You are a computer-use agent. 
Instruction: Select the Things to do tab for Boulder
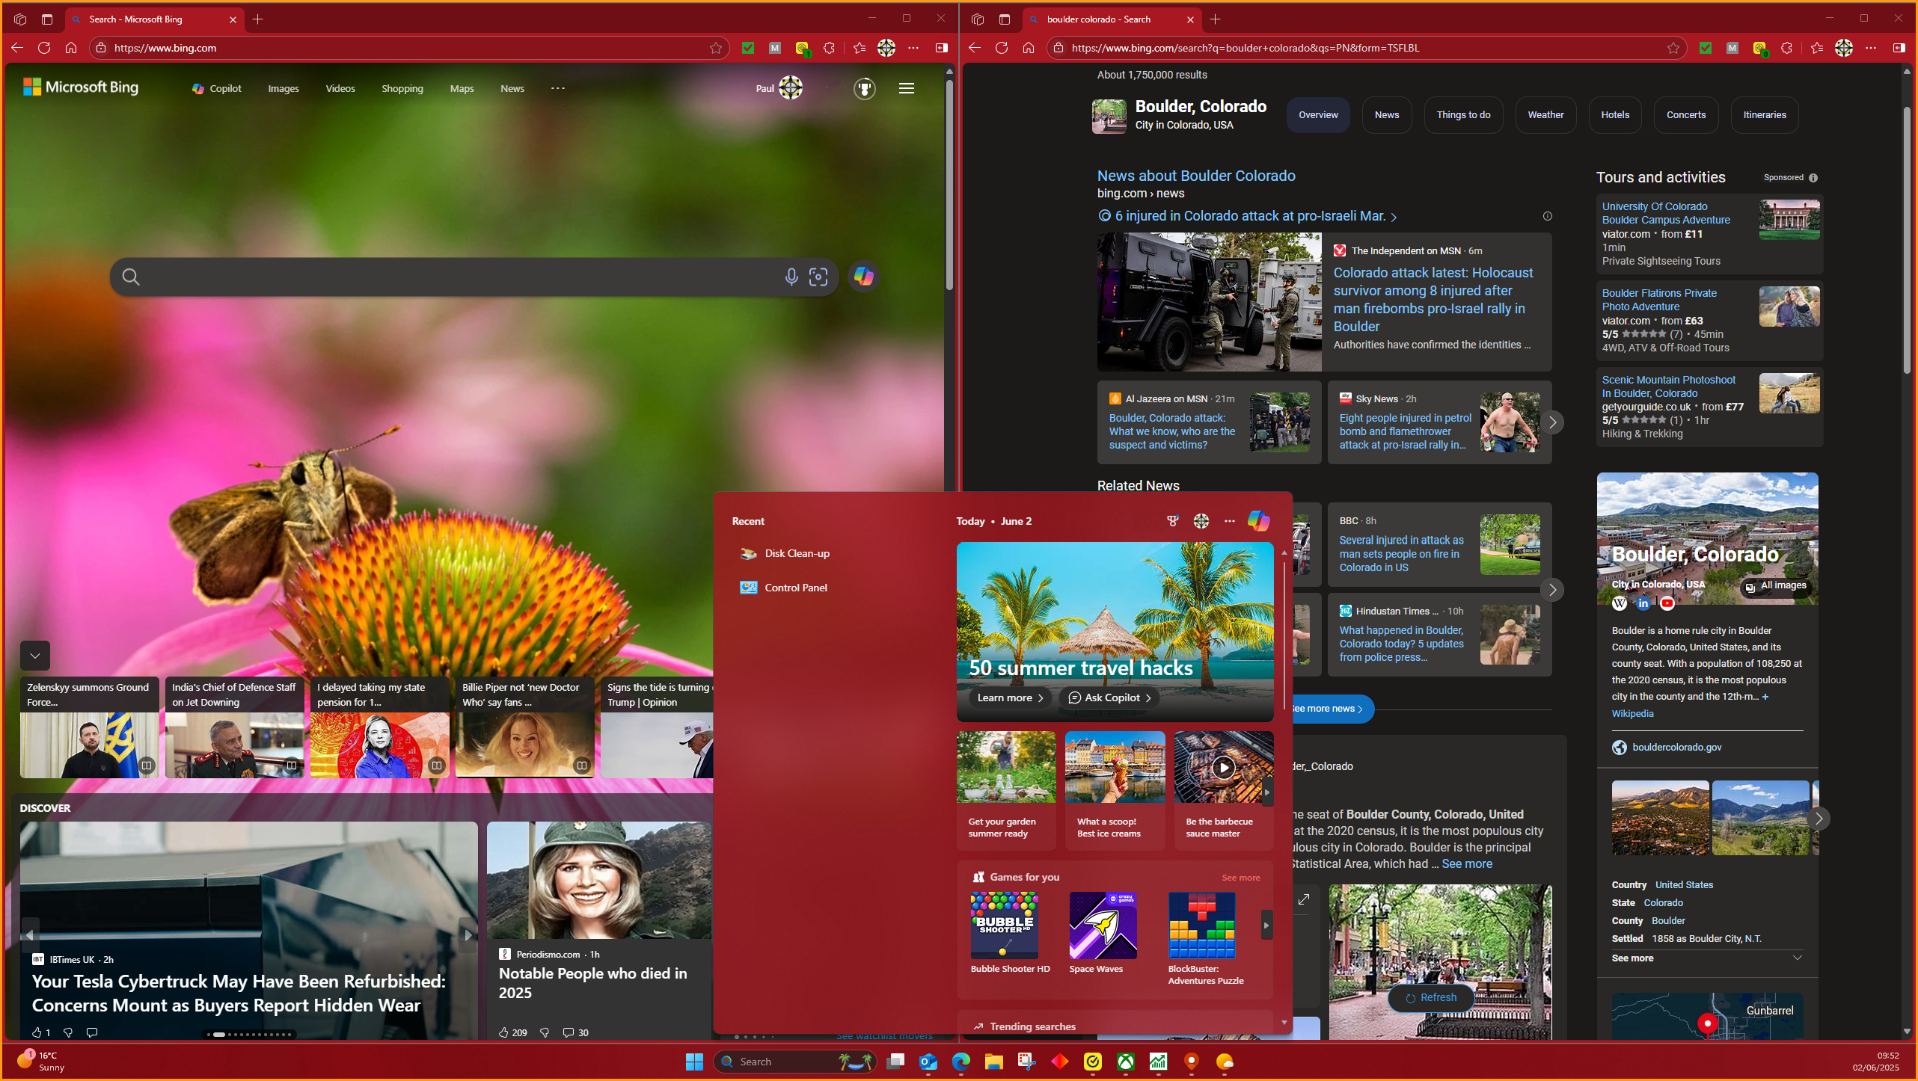pyautogui.click(x=1463, y=115)
